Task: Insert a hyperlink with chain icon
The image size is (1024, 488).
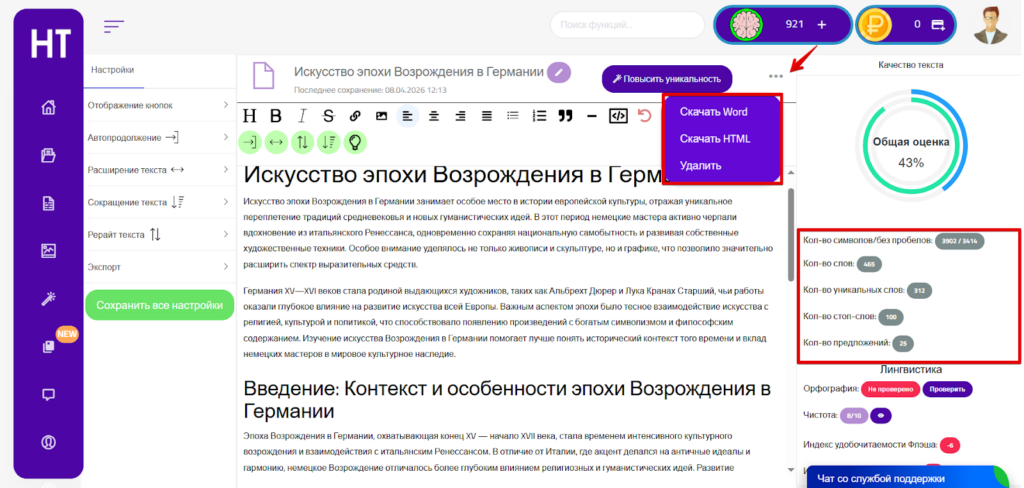Action: coord(355,116)
